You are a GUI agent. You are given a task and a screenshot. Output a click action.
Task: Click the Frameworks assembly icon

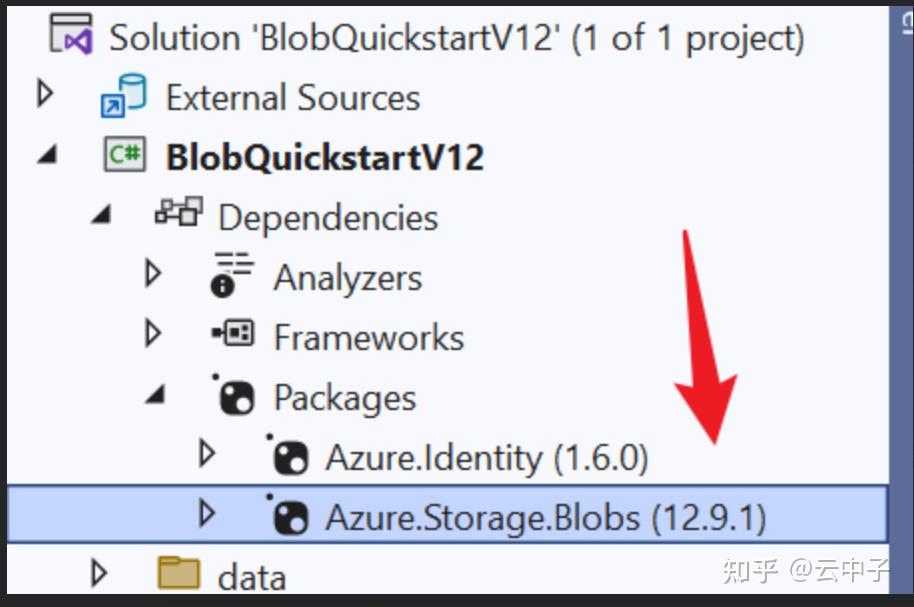233,335
